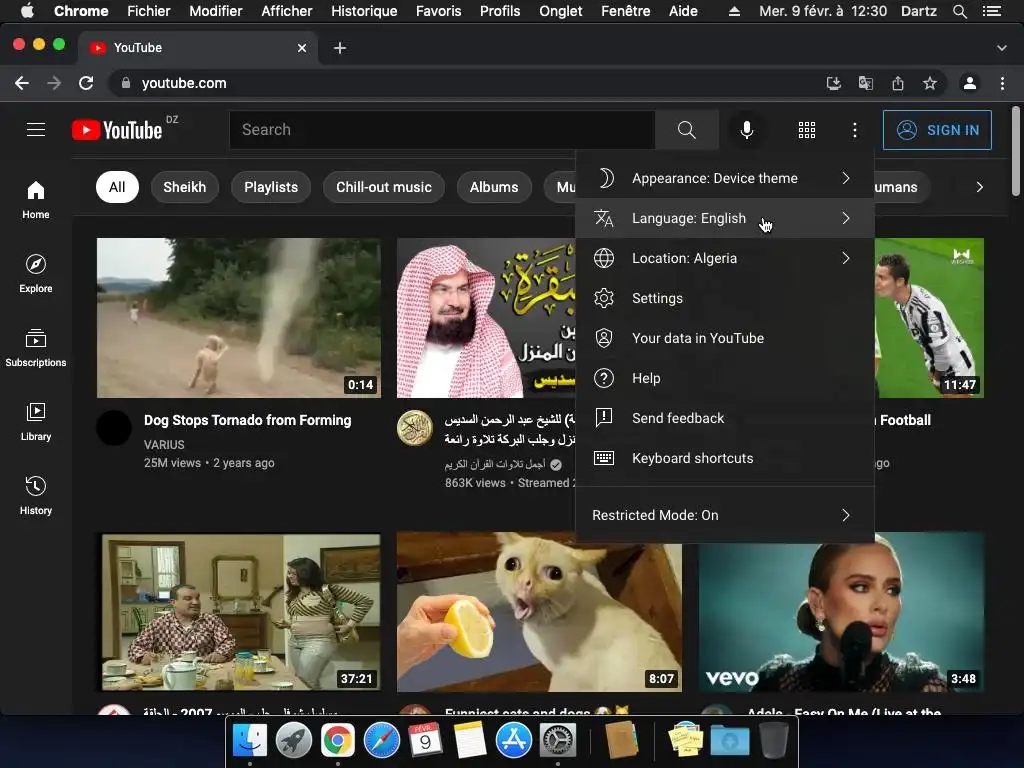Open the 11:47 football video thumbnail
The image size is (1024, 768).
point(929,317)
